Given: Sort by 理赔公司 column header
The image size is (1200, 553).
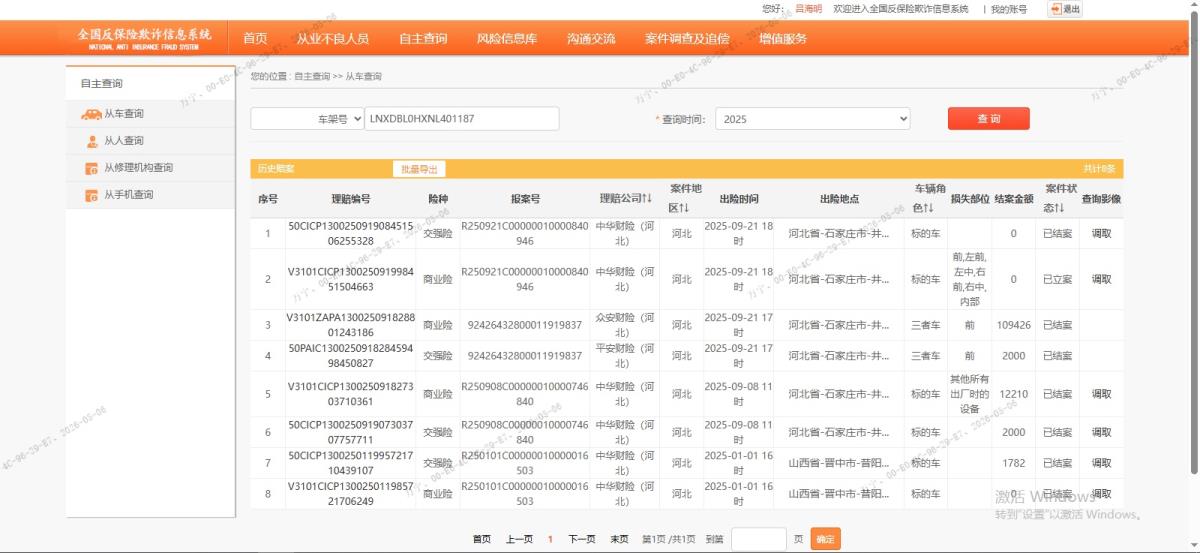Looking at the screenshot, I should pos(625,199).
